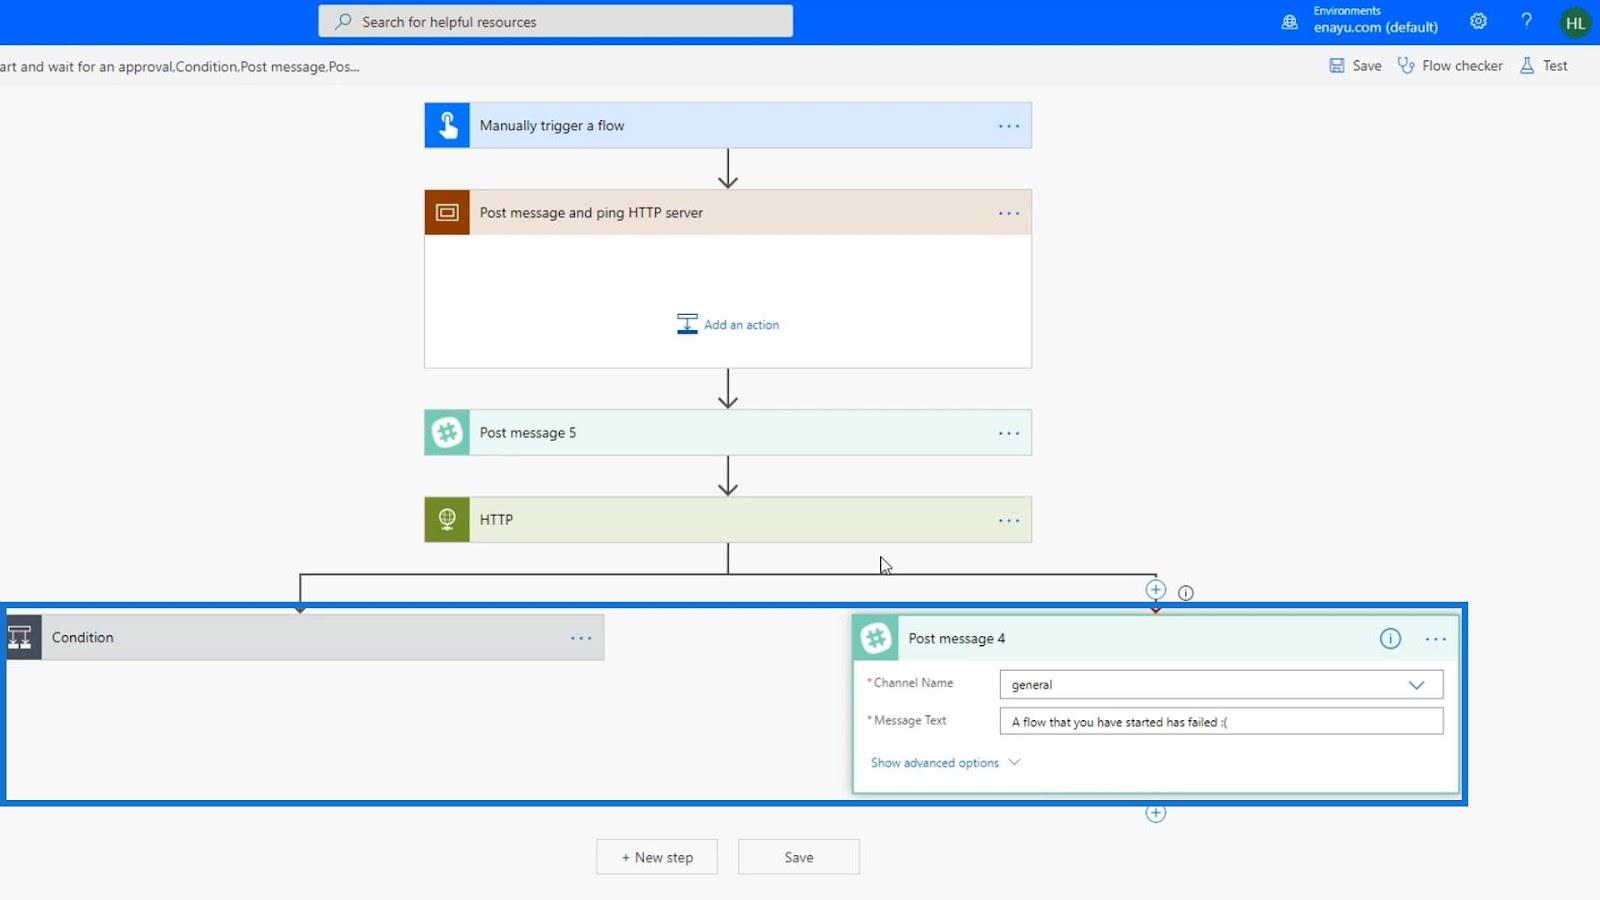Run the Flow checker
The image size is (1600, 900).
[1450, 66]
